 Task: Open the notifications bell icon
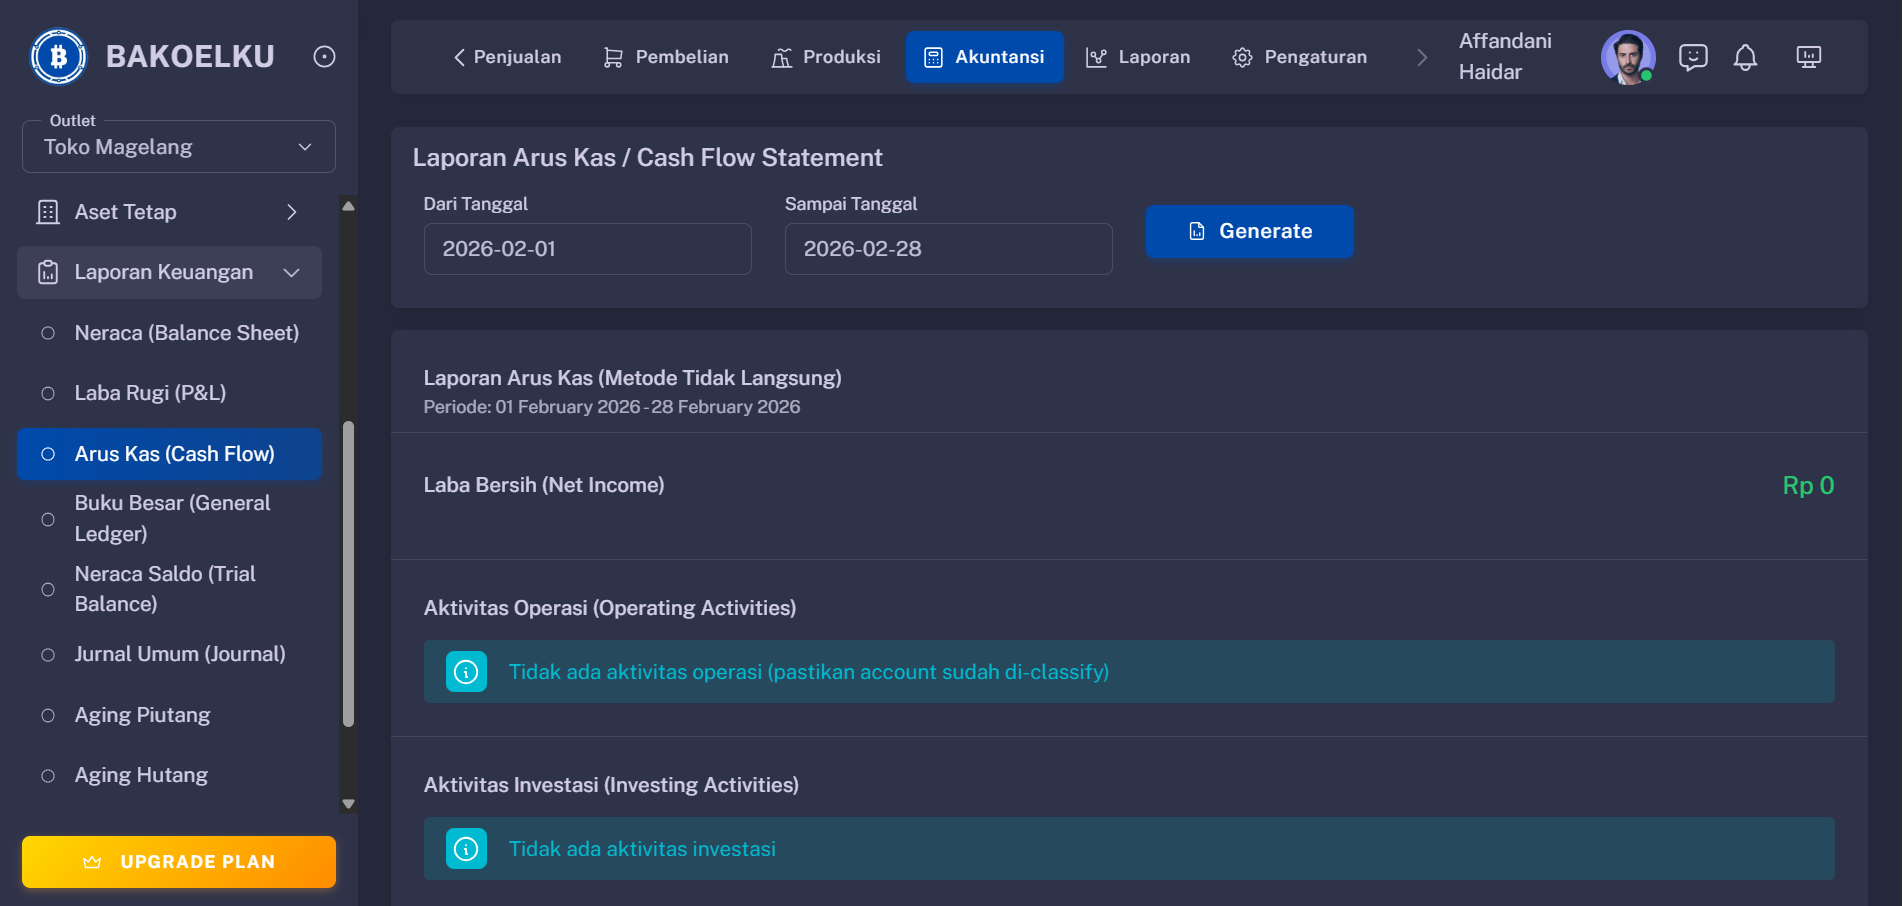[x=1747, y=57]
